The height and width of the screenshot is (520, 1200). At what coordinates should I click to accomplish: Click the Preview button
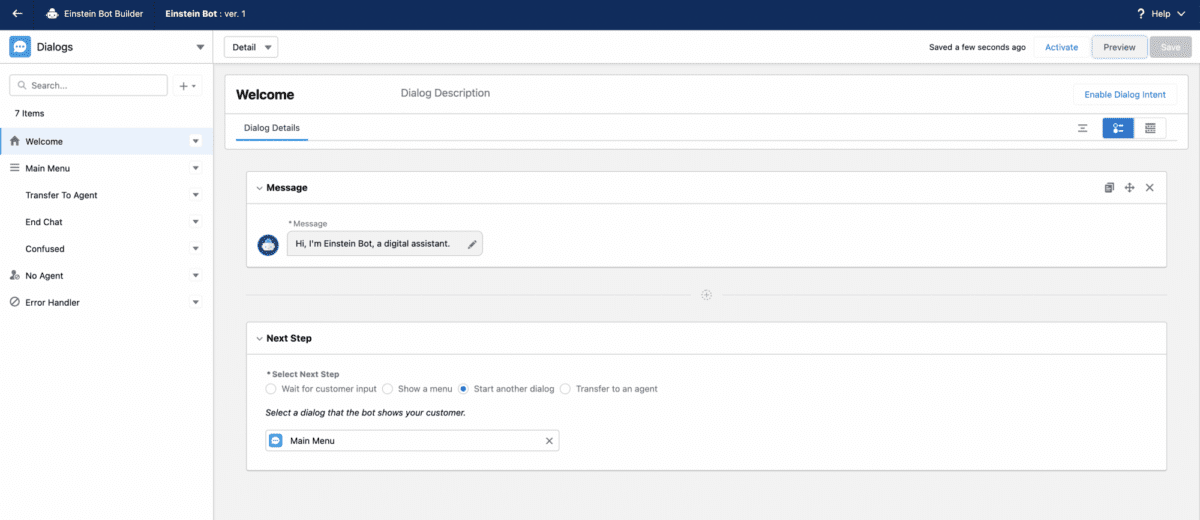coord(1119,47)
